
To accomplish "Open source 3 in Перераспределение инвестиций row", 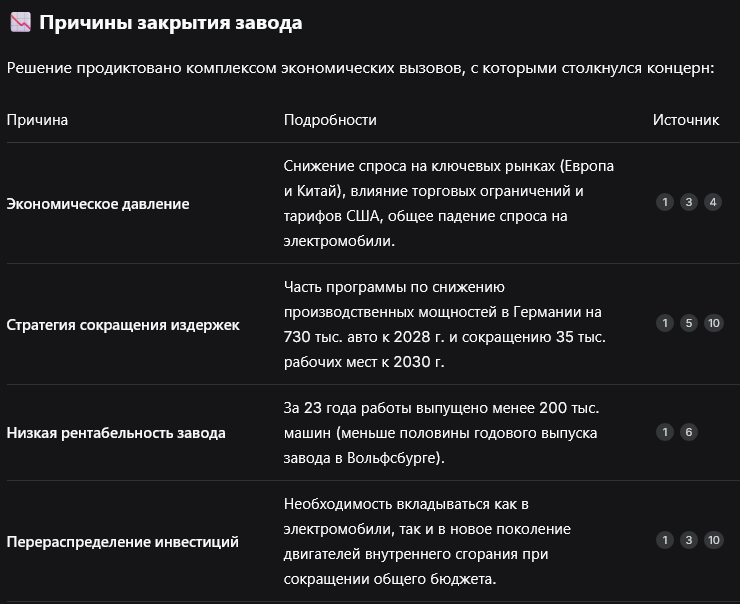I will tap(689, 540).
